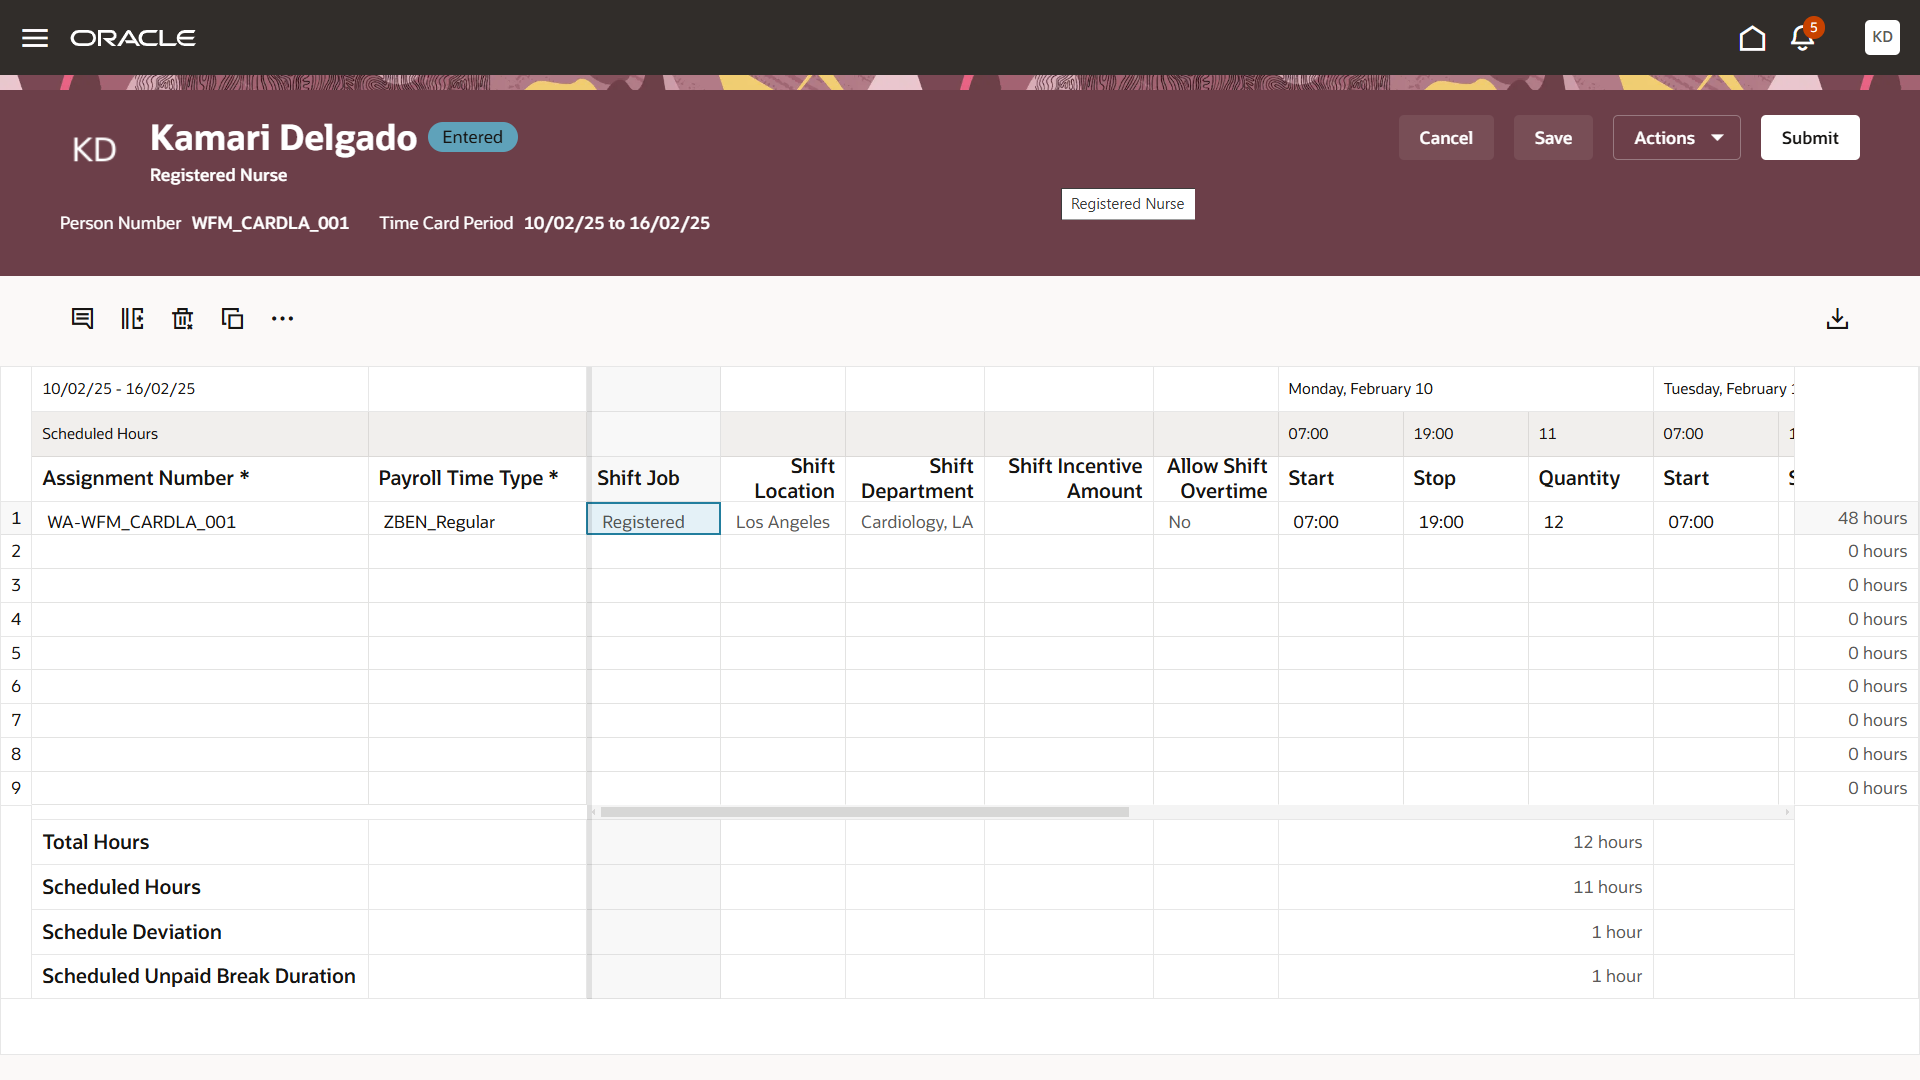
Task: Open the notifications bell
Action: tap(1802, 38)
